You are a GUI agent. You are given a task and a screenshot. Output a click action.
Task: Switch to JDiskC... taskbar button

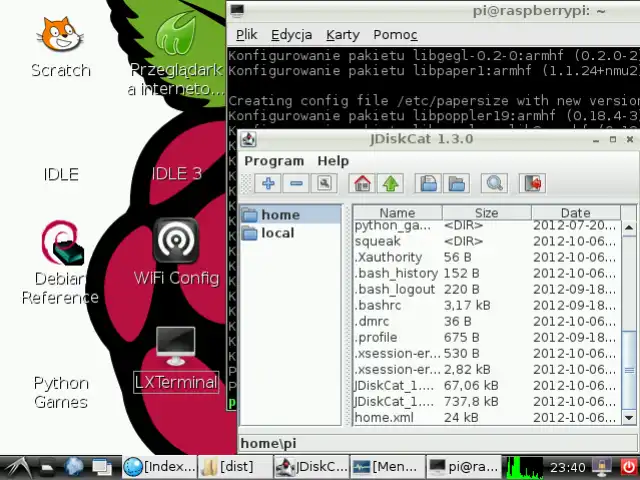click(x=311, y=467)
